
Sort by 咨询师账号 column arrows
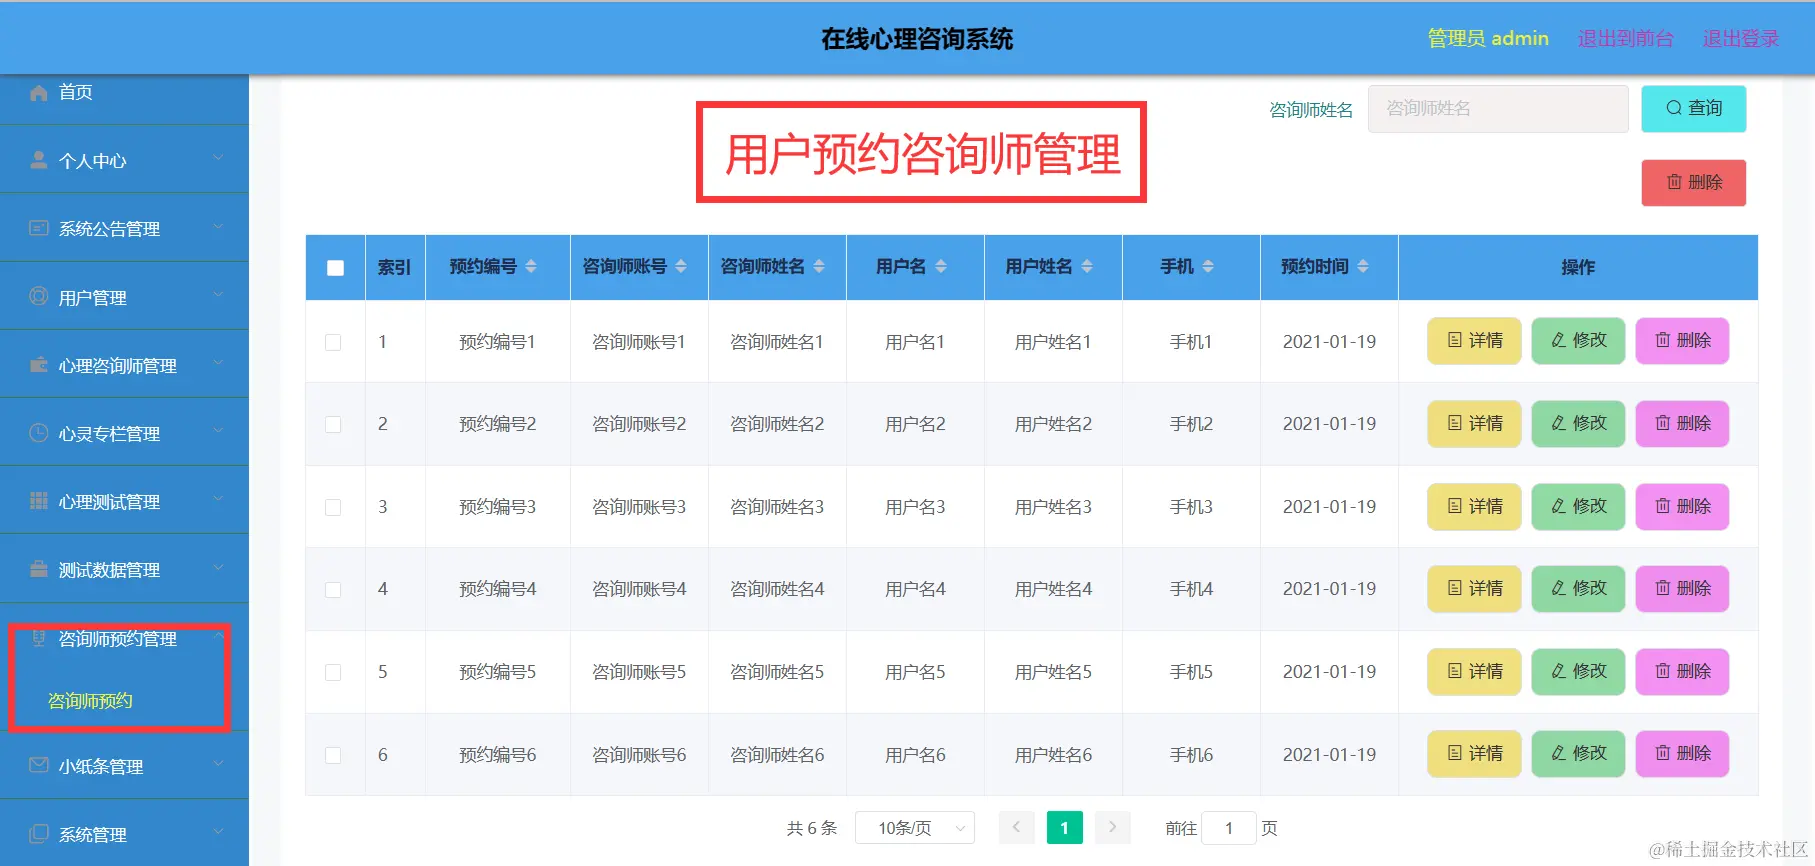click(681, 266)
